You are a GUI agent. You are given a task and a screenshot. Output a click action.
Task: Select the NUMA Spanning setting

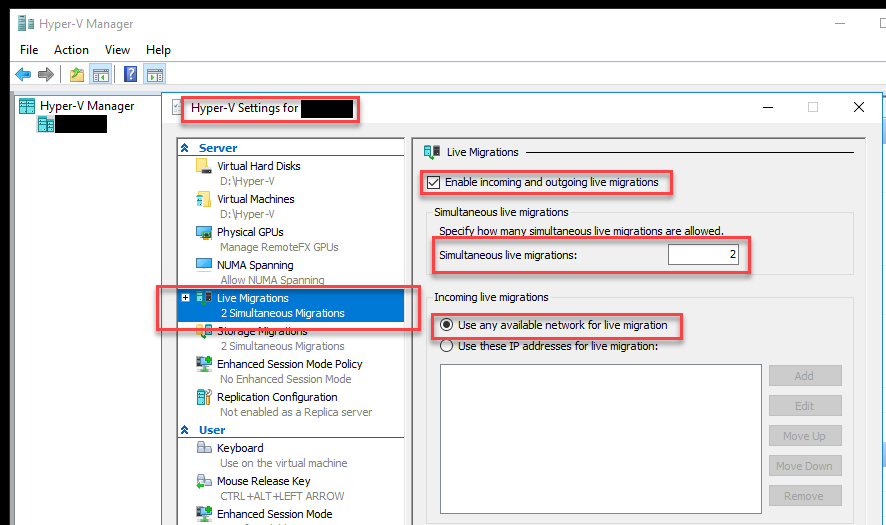(x=255, y=265)
